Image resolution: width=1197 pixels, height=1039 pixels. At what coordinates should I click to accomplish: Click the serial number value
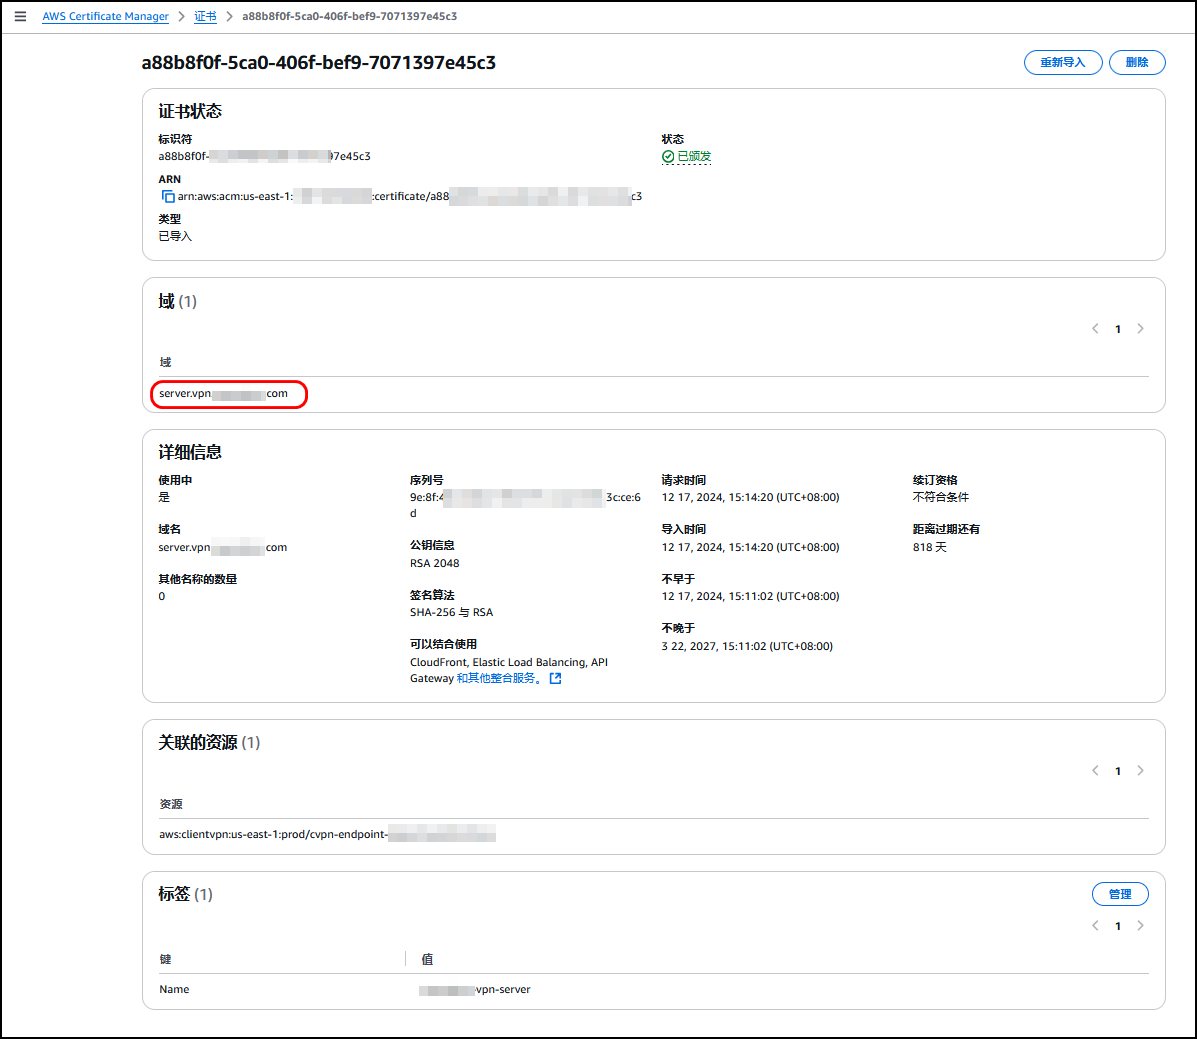point(525,505)
